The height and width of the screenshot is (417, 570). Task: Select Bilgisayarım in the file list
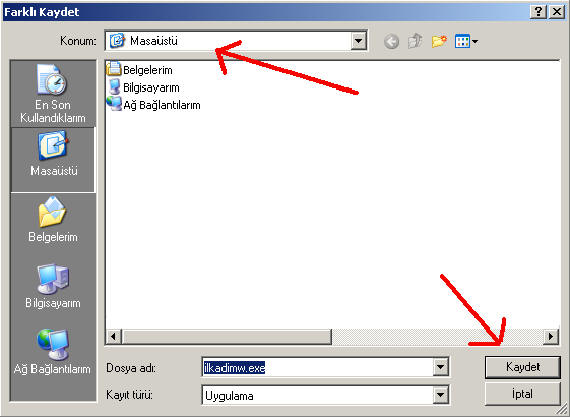(144, 87)
